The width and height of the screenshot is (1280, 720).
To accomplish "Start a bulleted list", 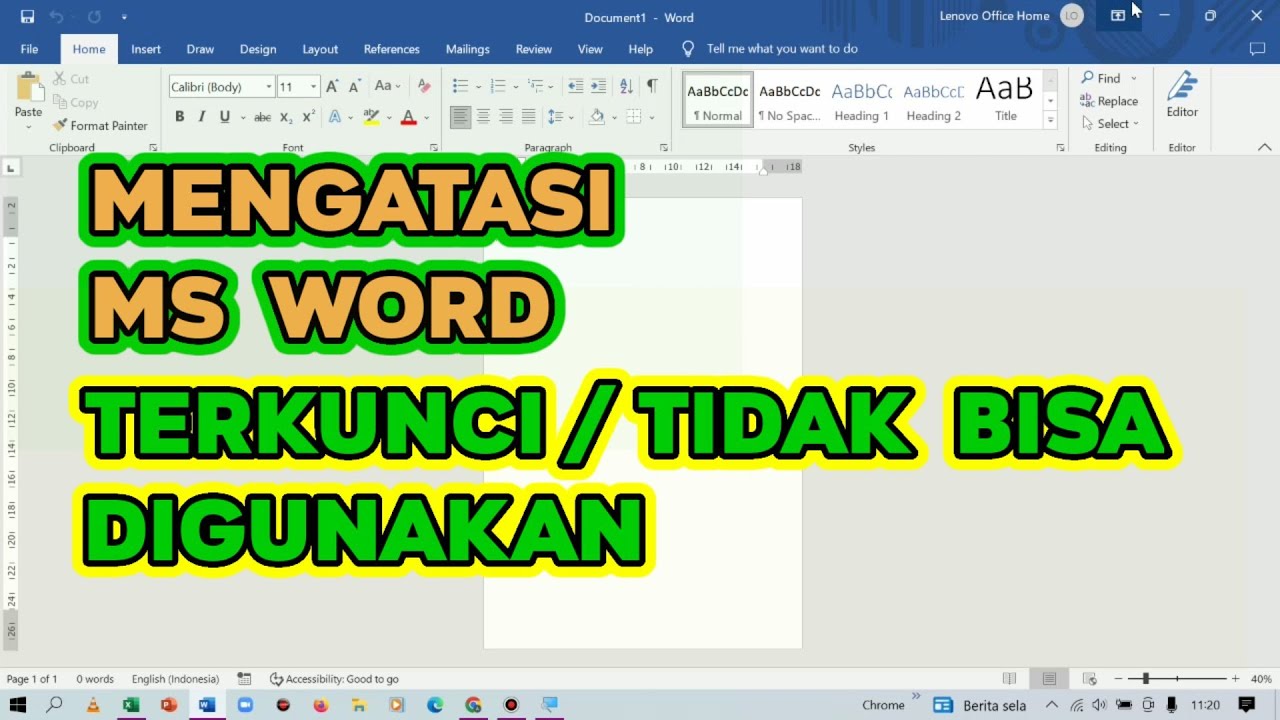I will [x=460, y=87].
